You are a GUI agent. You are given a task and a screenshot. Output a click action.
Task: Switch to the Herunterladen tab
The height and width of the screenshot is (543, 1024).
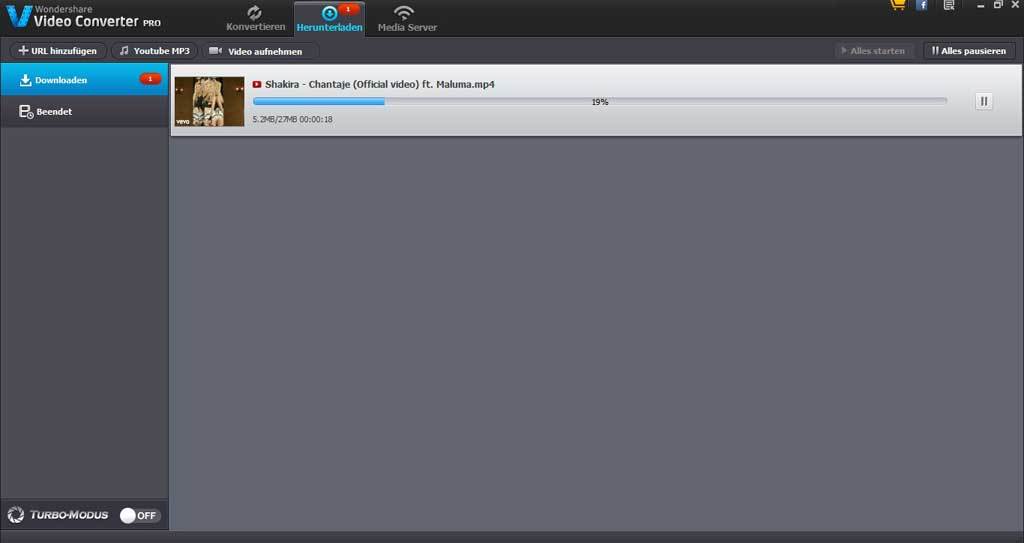click(x=329, y=19)
